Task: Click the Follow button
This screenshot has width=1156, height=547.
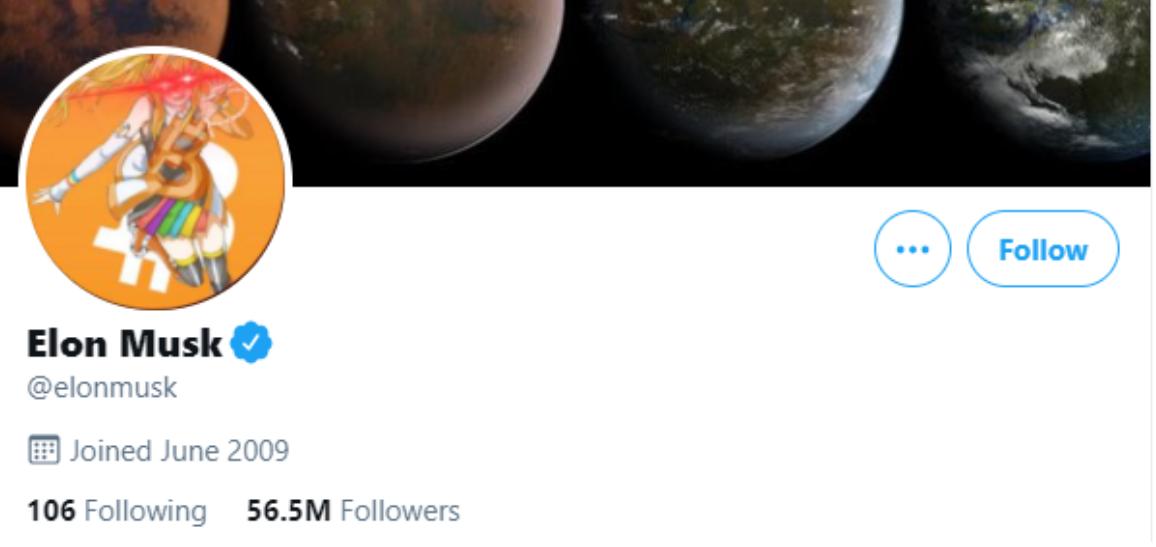Action: (x=1042, y=249)
